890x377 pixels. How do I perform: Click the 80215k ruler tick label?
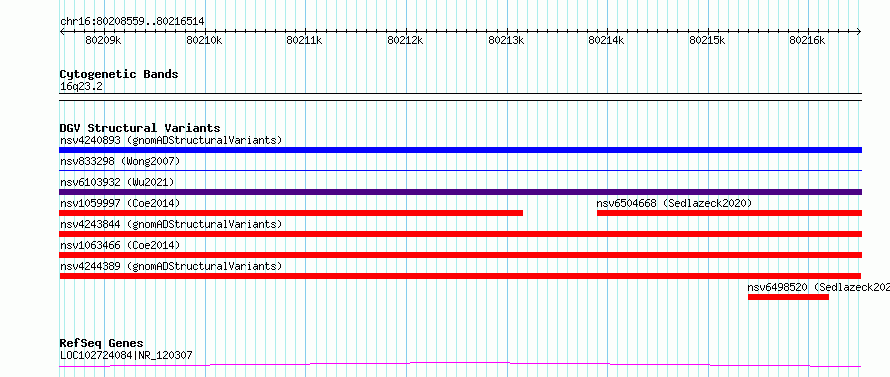coord(708,40)
